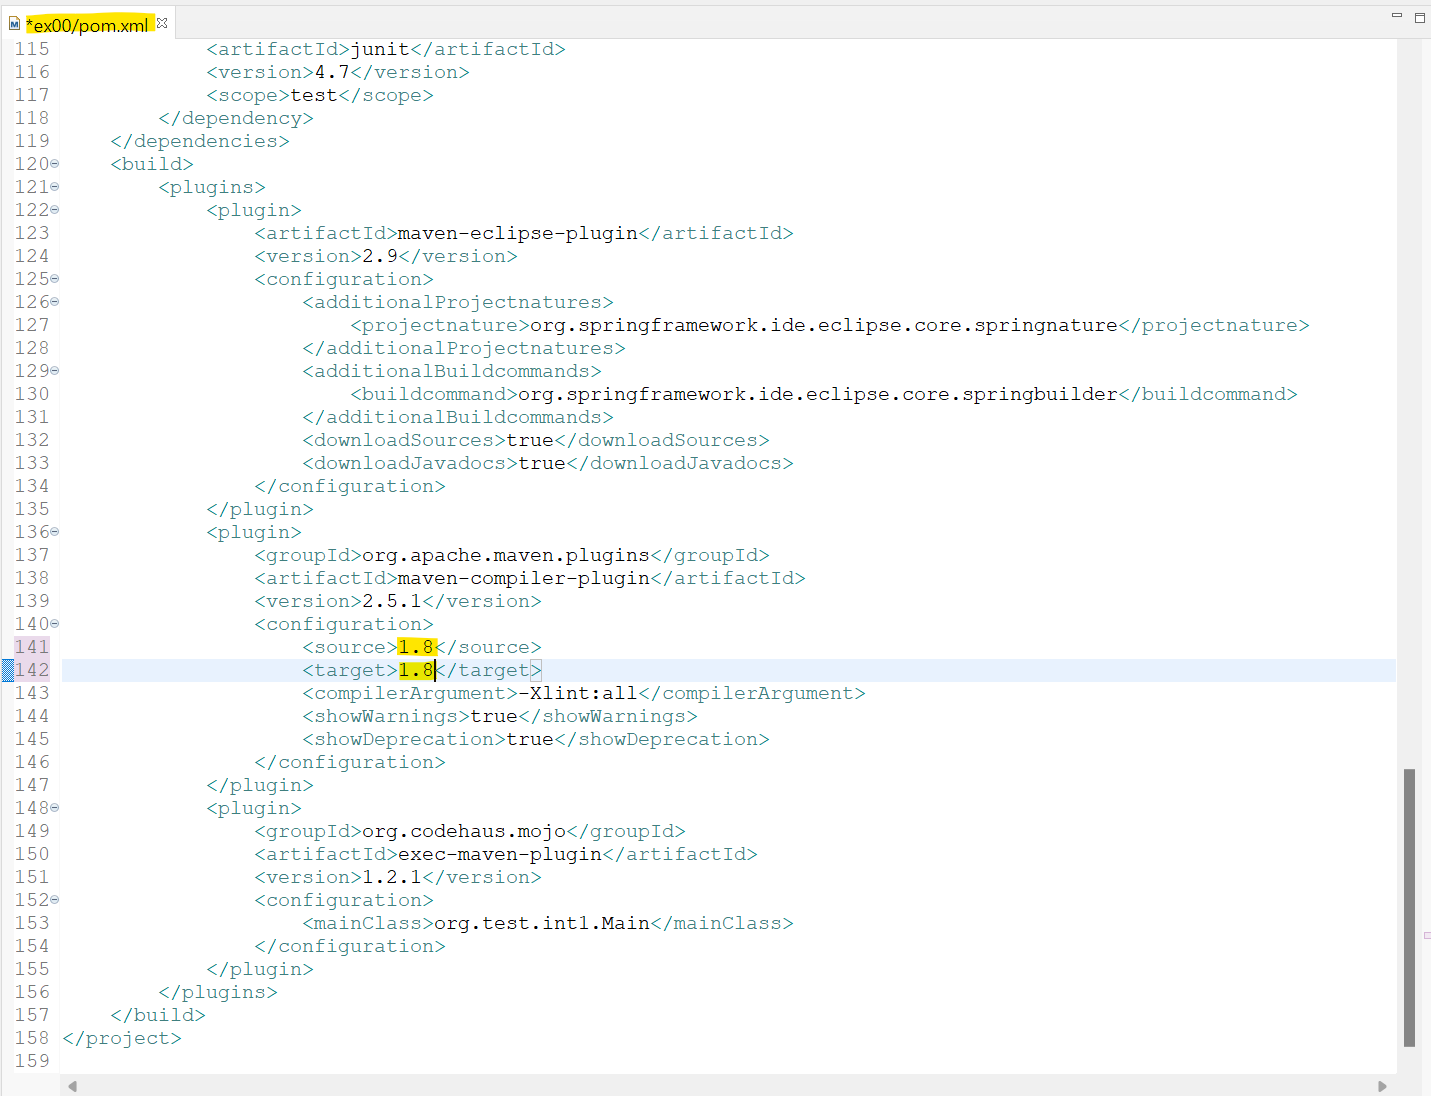1431x1096 pixels.
Task: Click the closing </dependencies> tag
Action: 200,141
